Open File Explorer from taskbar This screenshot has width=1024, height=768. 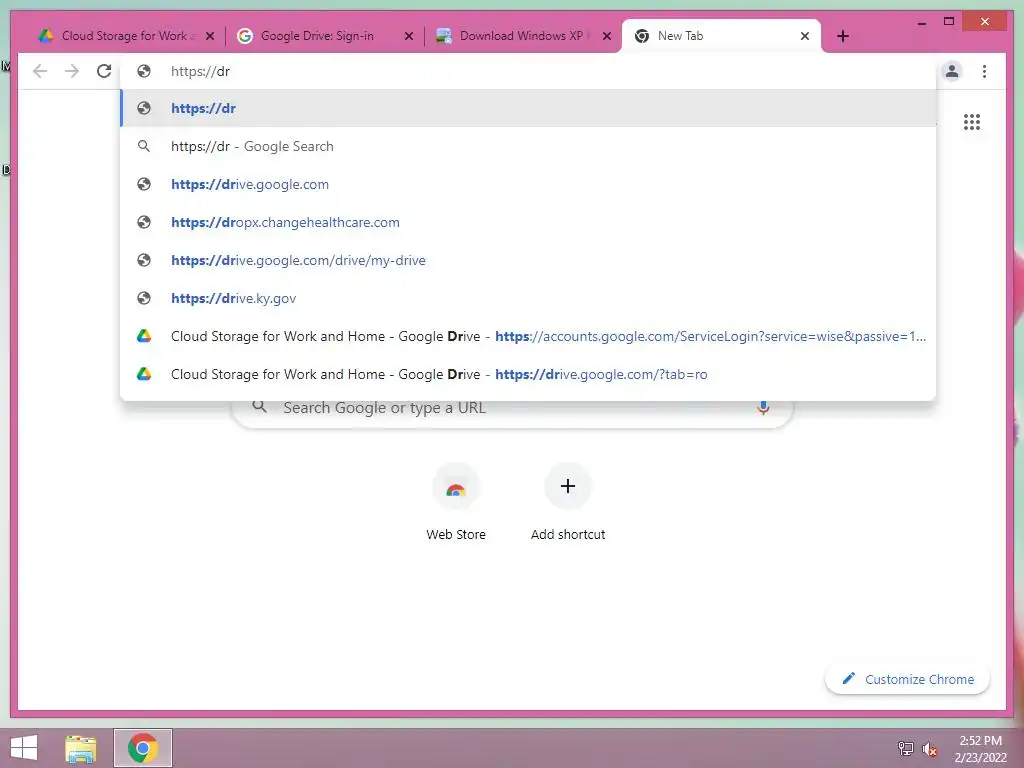pyautogui.click(x=81, y=748)
